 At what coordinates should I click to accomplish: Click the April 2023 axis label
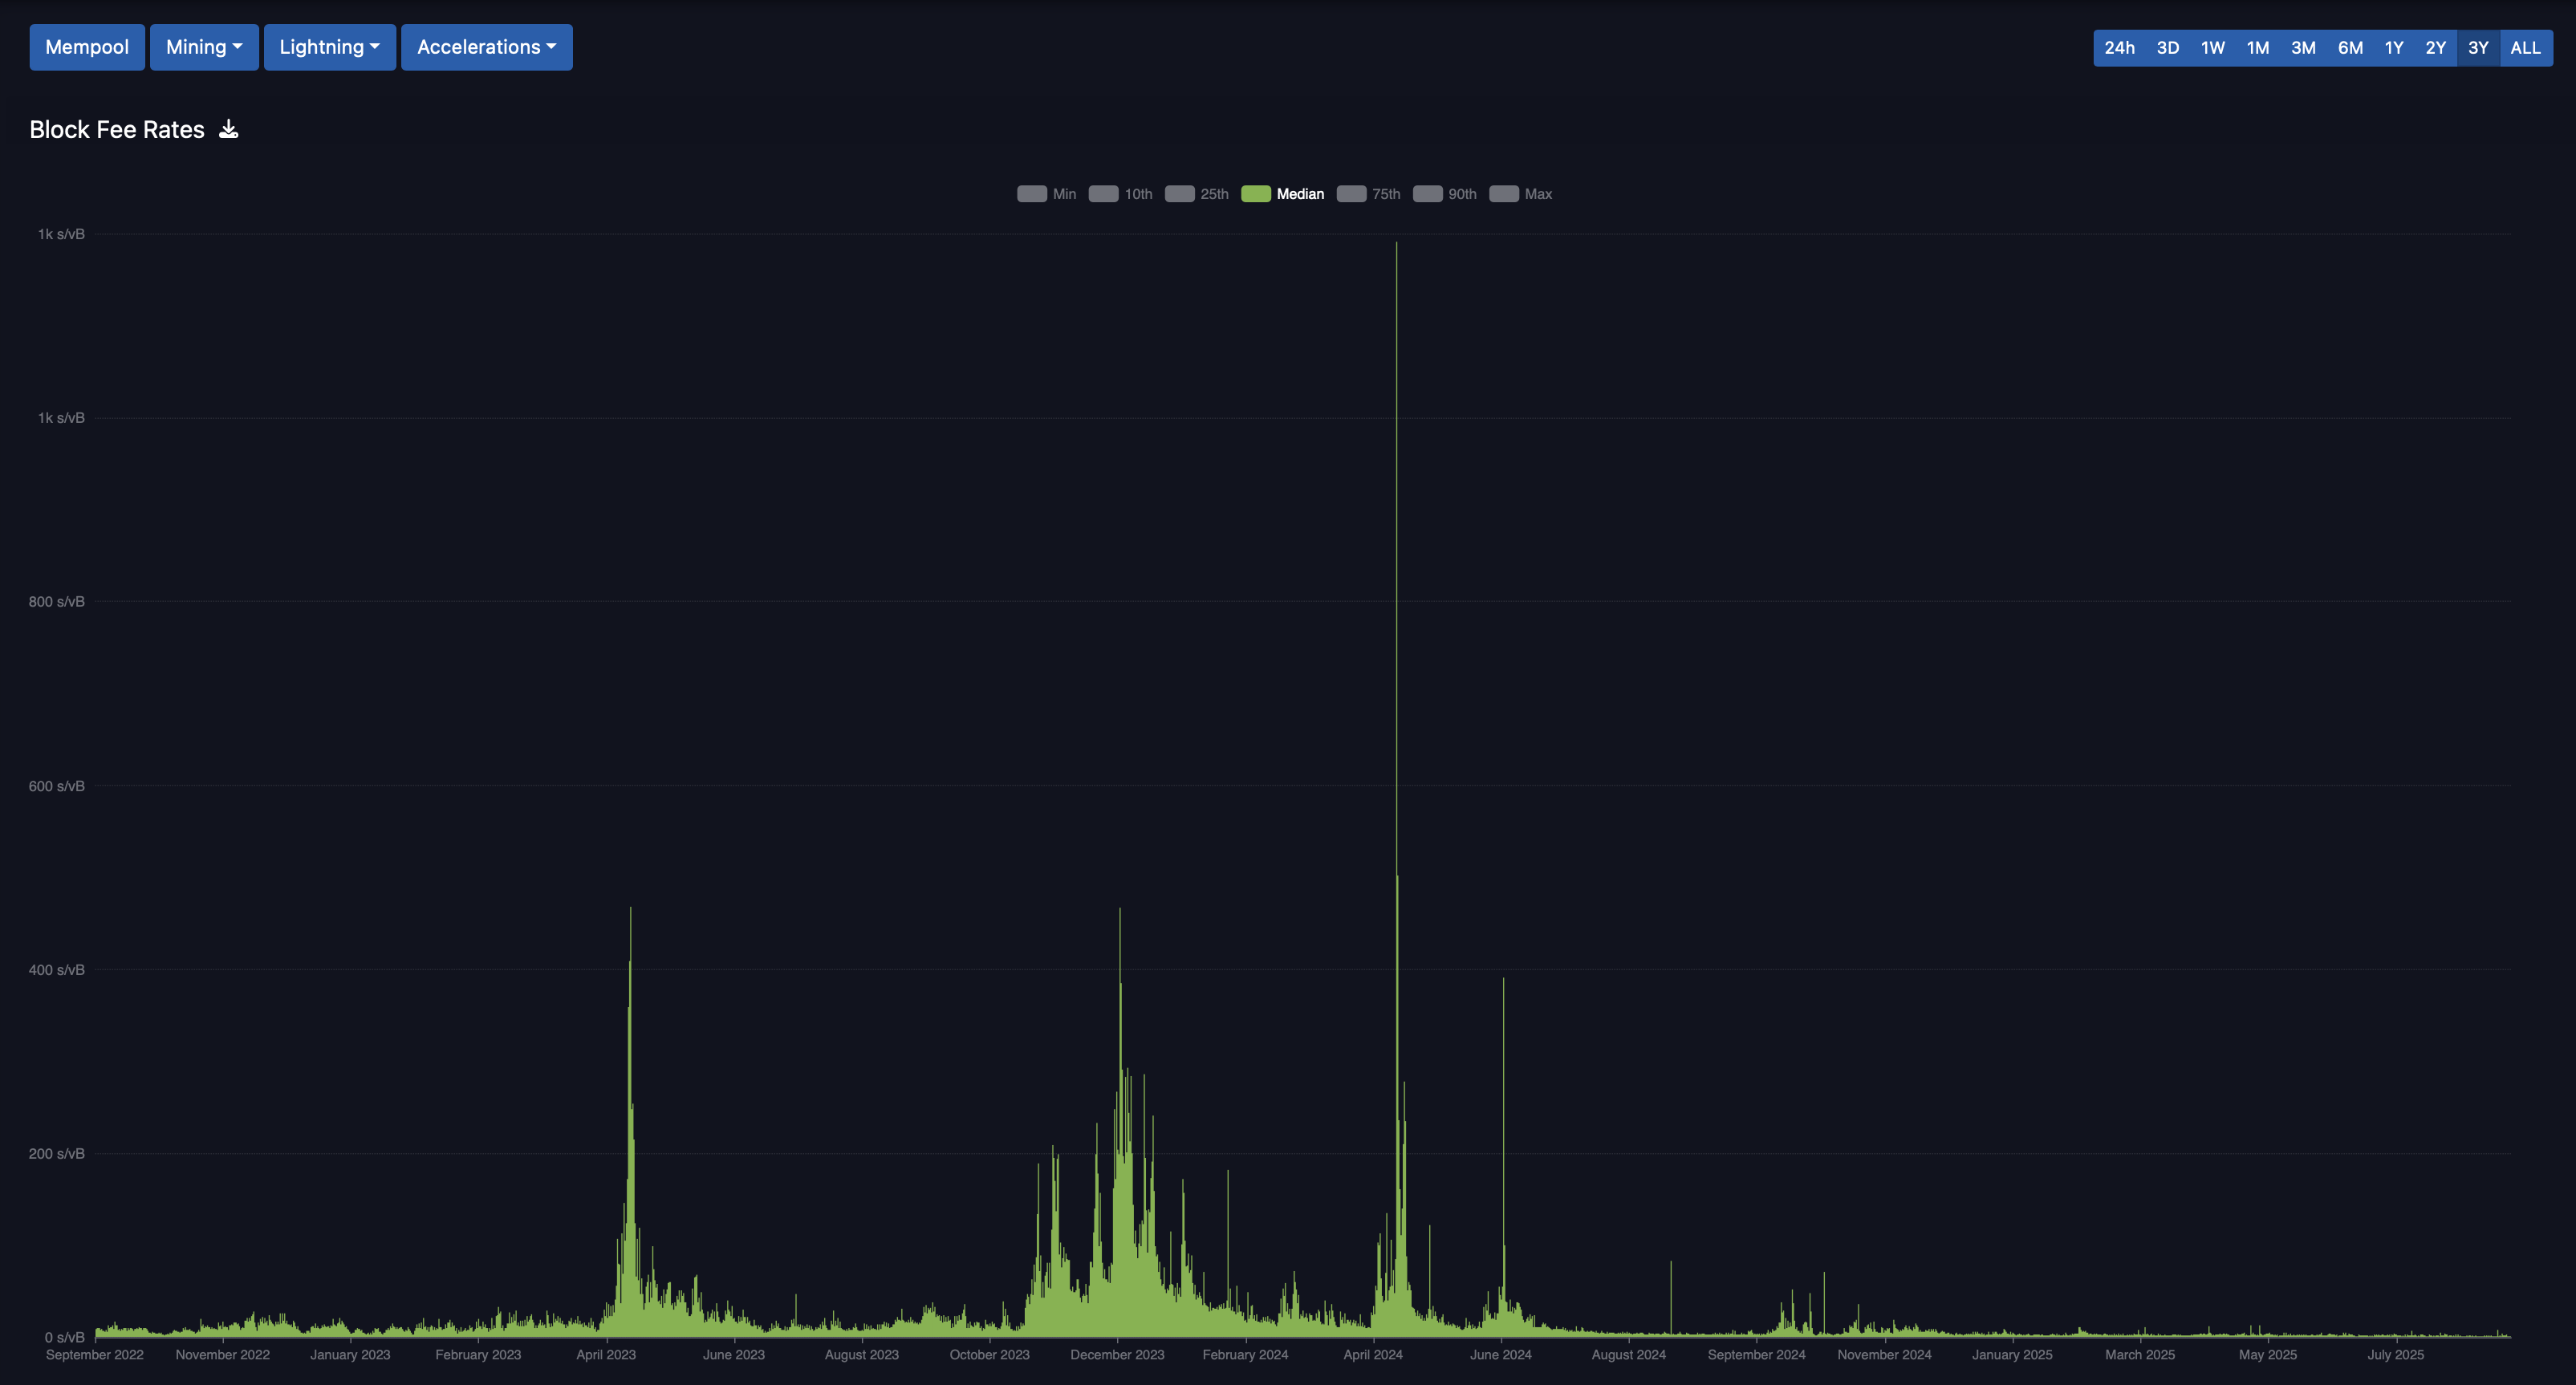click(606, 1355)
